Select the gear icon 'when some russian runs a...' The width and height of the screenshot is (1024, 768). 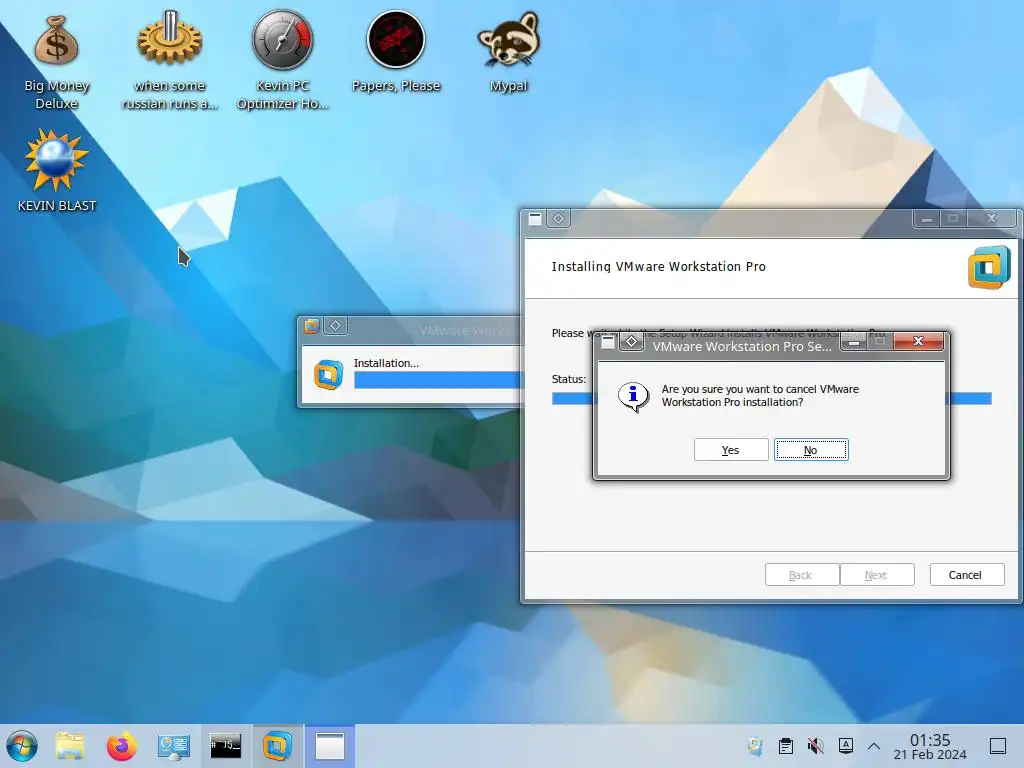coord(169,62)
